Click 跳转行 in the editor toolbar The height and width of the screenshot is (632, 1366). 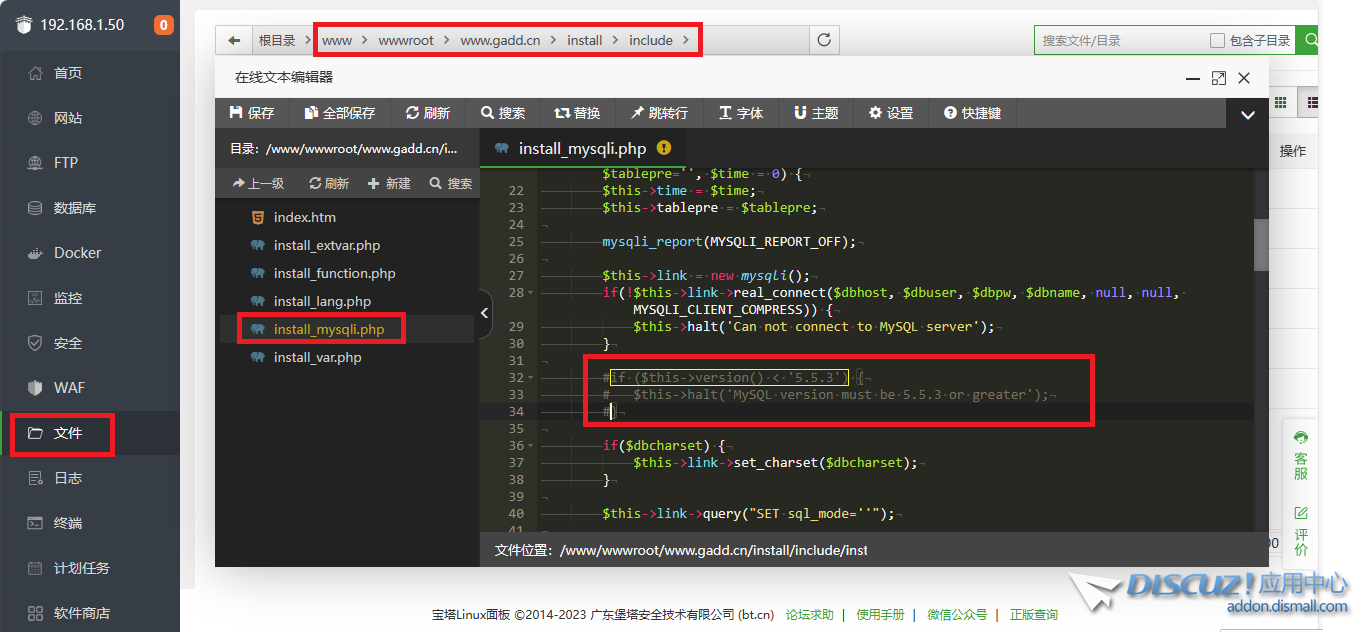pos(659,113)
